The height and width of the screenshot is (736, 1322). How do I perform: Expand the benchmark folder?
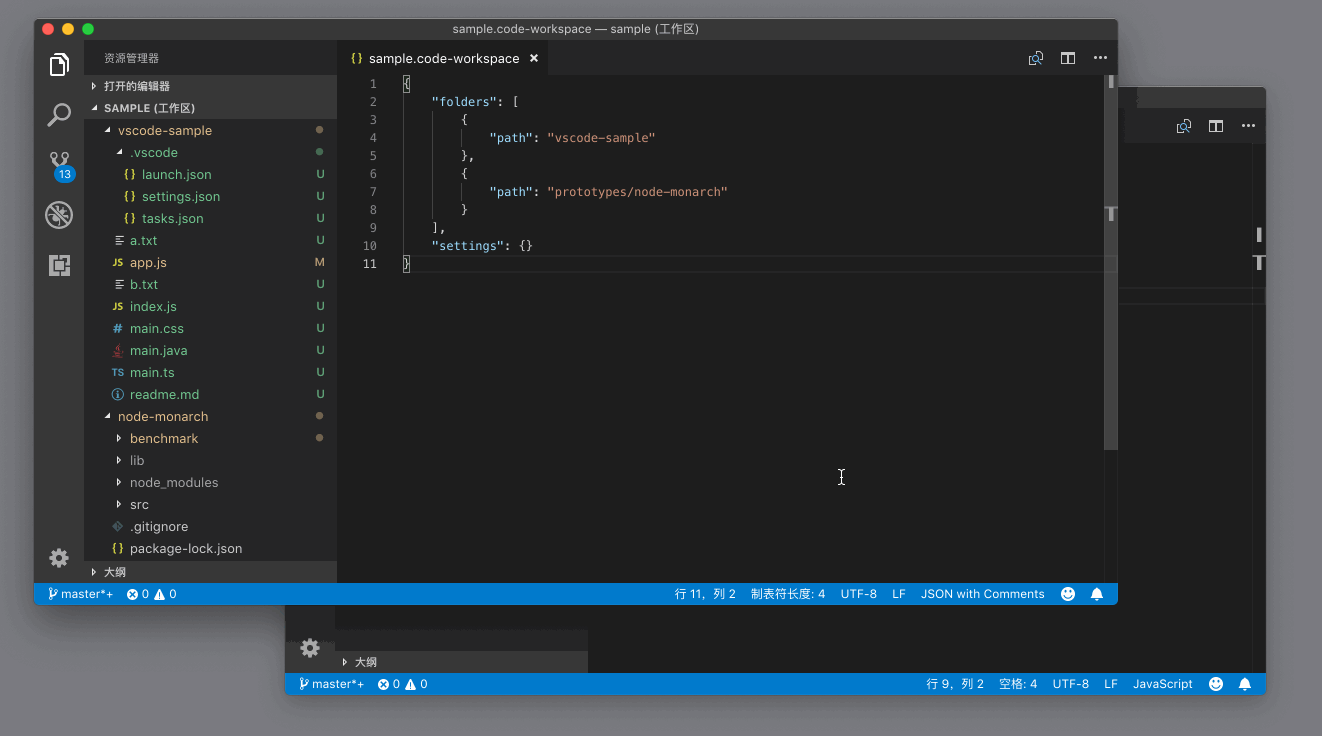(x=164, y=439)
